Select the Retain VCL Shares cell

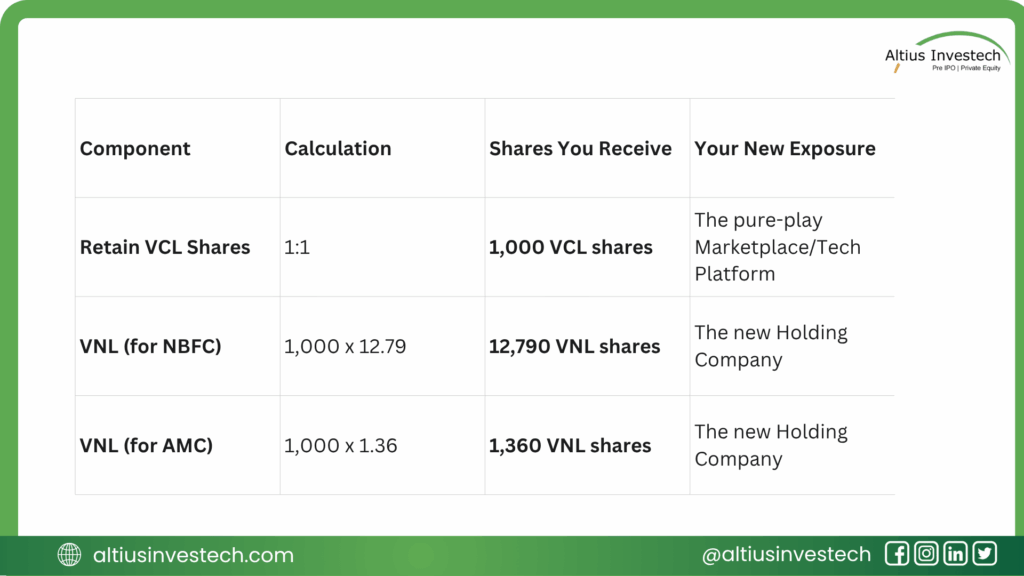165,247
